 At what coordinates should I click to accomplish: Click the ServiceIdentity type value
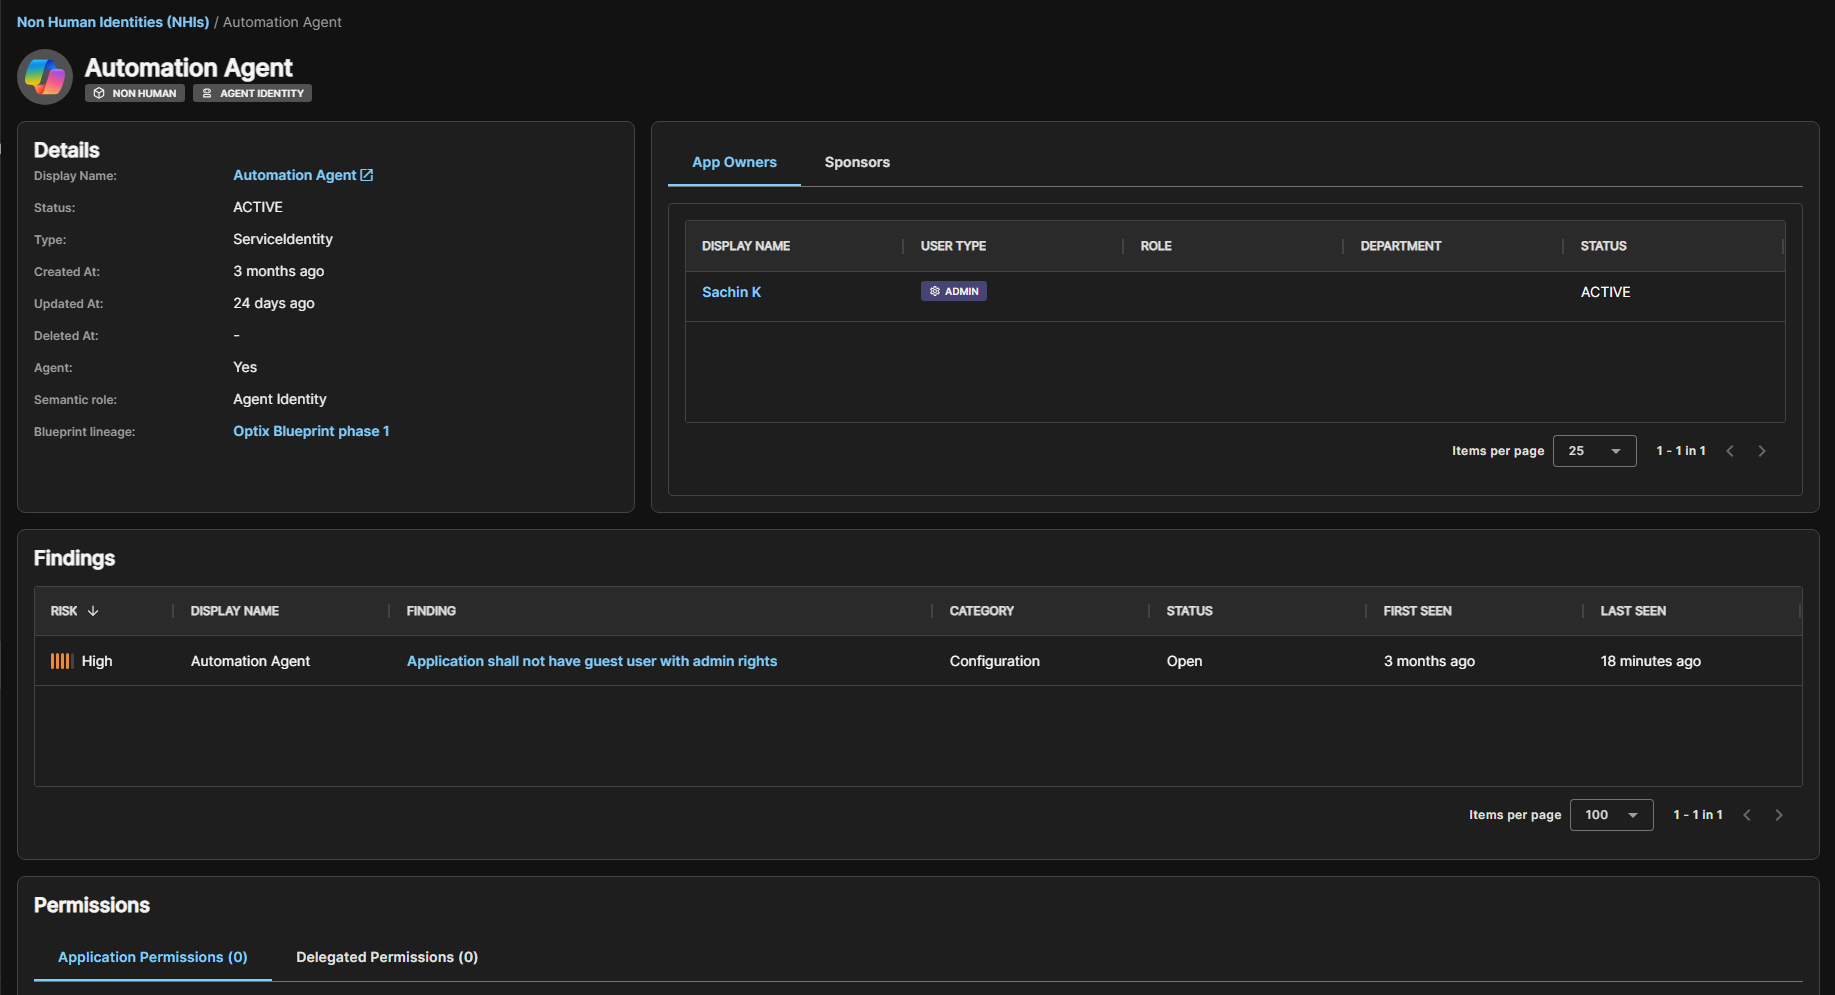click(283, 239)
